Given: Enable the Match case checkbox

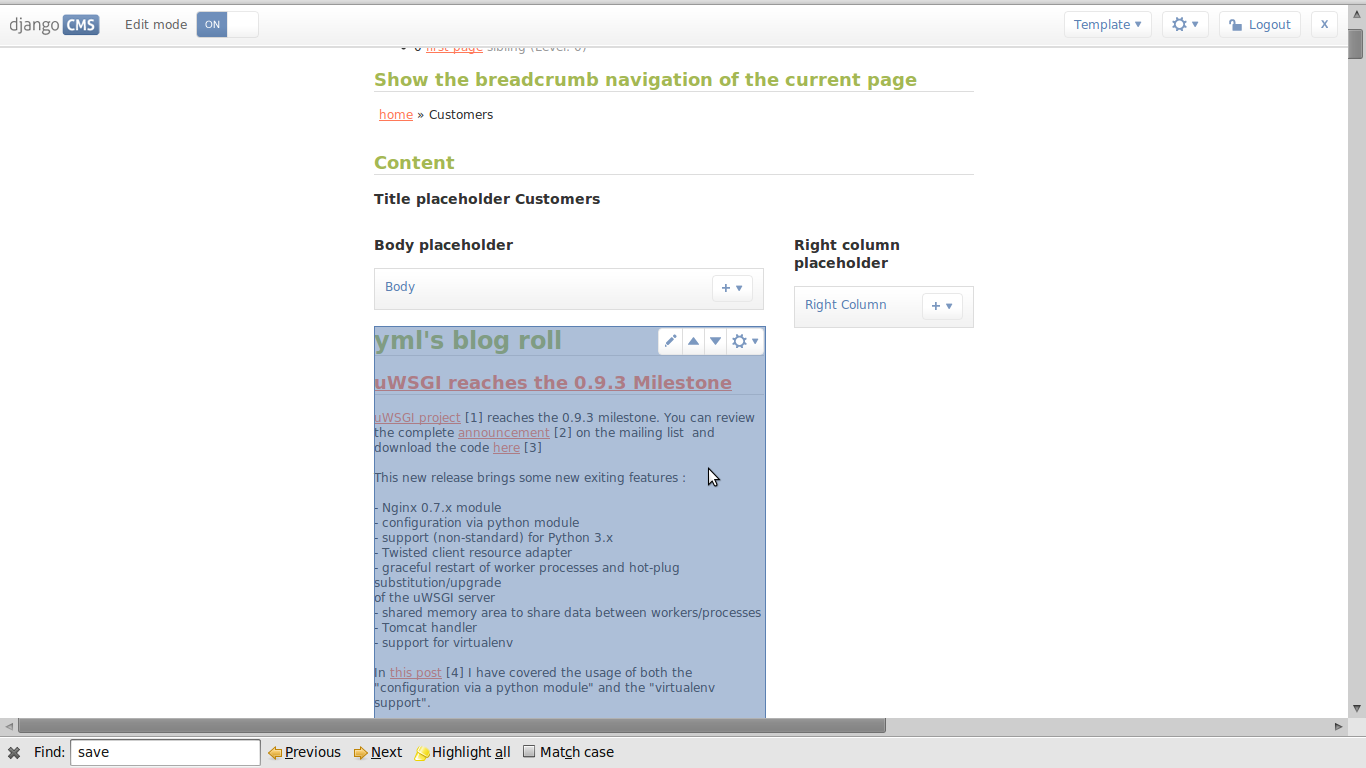Looking at the screenshot, I should [530, 752].
